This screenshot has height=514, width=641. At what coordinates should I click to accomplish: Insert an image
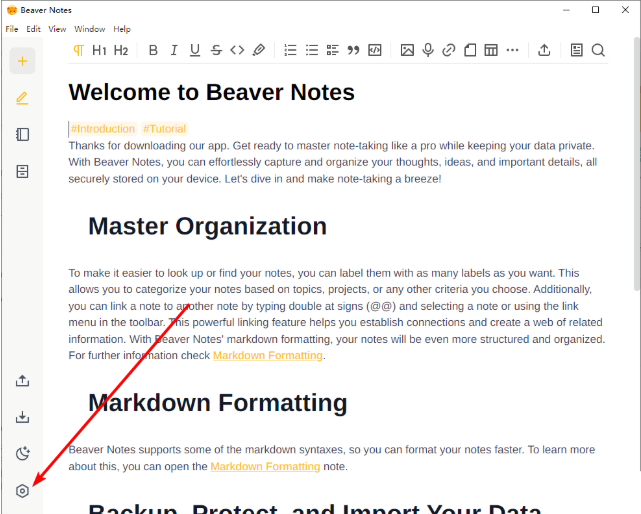[x=407, y=50]
